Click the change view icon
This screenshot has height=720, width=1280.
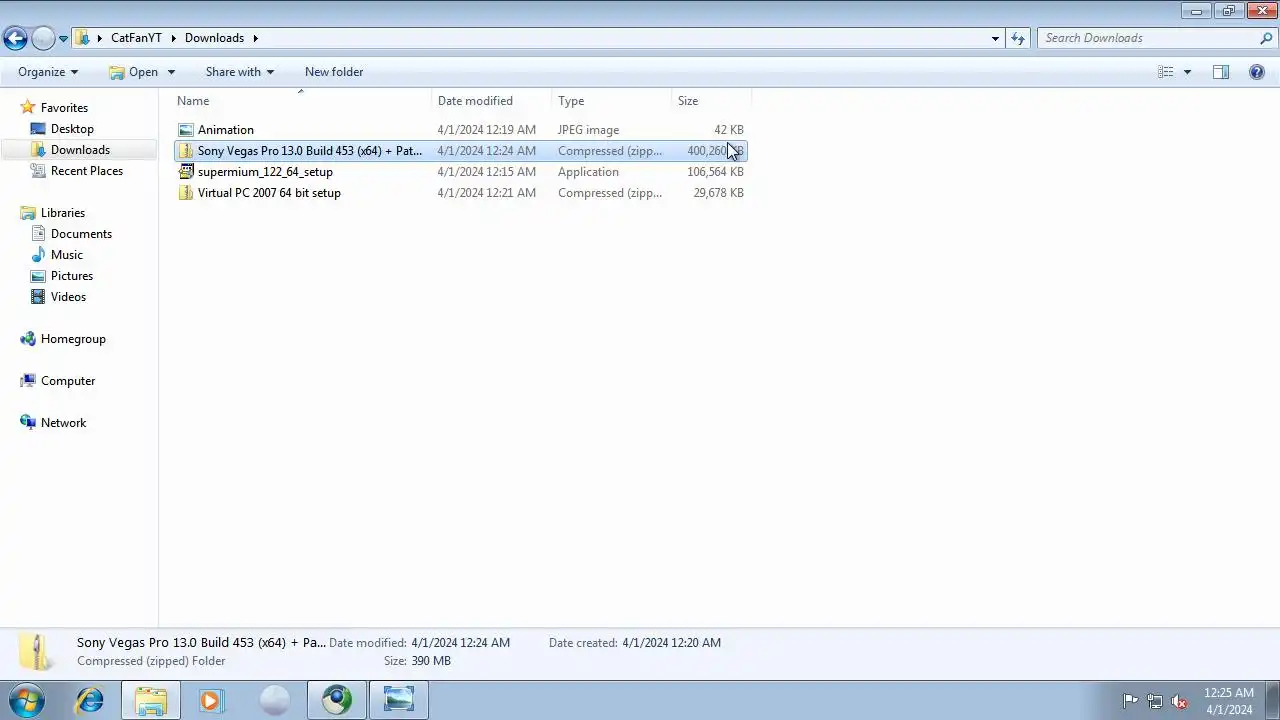[x=1165, y=72]
